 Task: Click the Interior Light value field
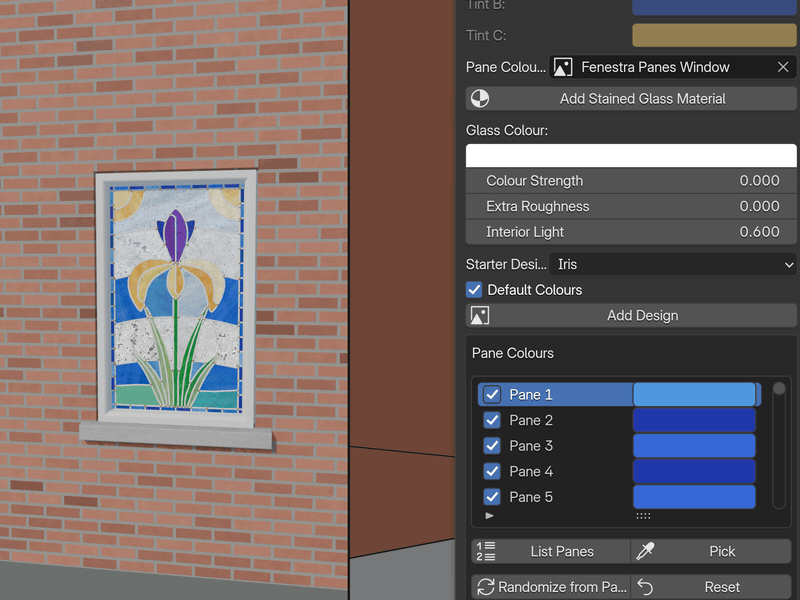coord(631,232)
